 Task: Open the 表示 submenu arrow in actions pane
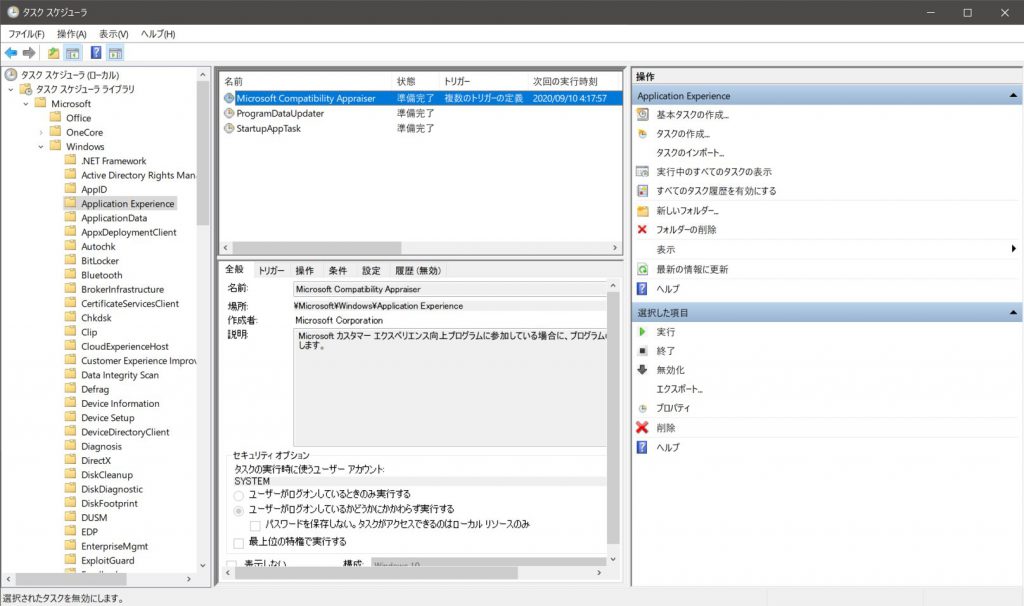[1013, 249]
